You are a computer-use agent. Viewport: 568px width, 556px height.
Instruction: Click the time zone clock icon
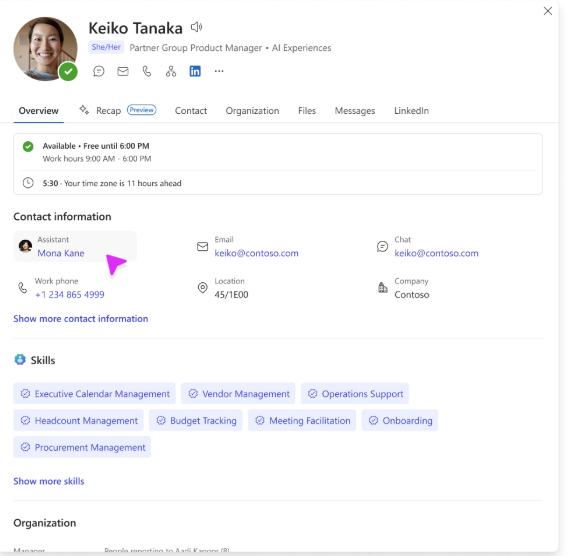click(x=28, y=183)
